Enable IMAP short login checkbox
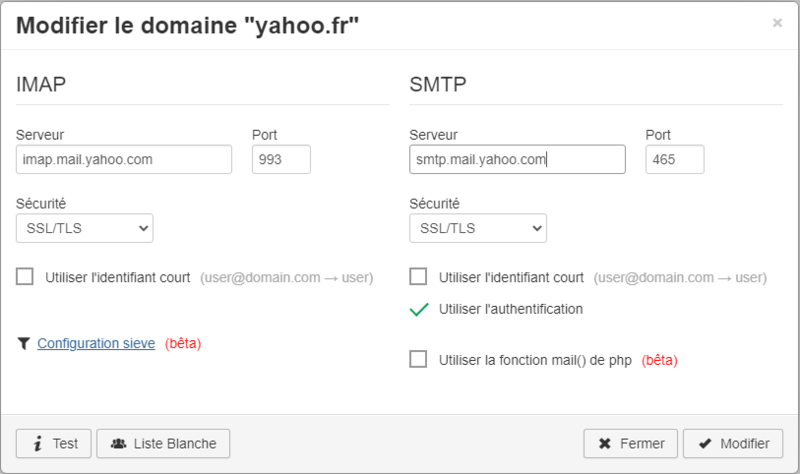This screenshot has height=474, width=800. (26, 277)
